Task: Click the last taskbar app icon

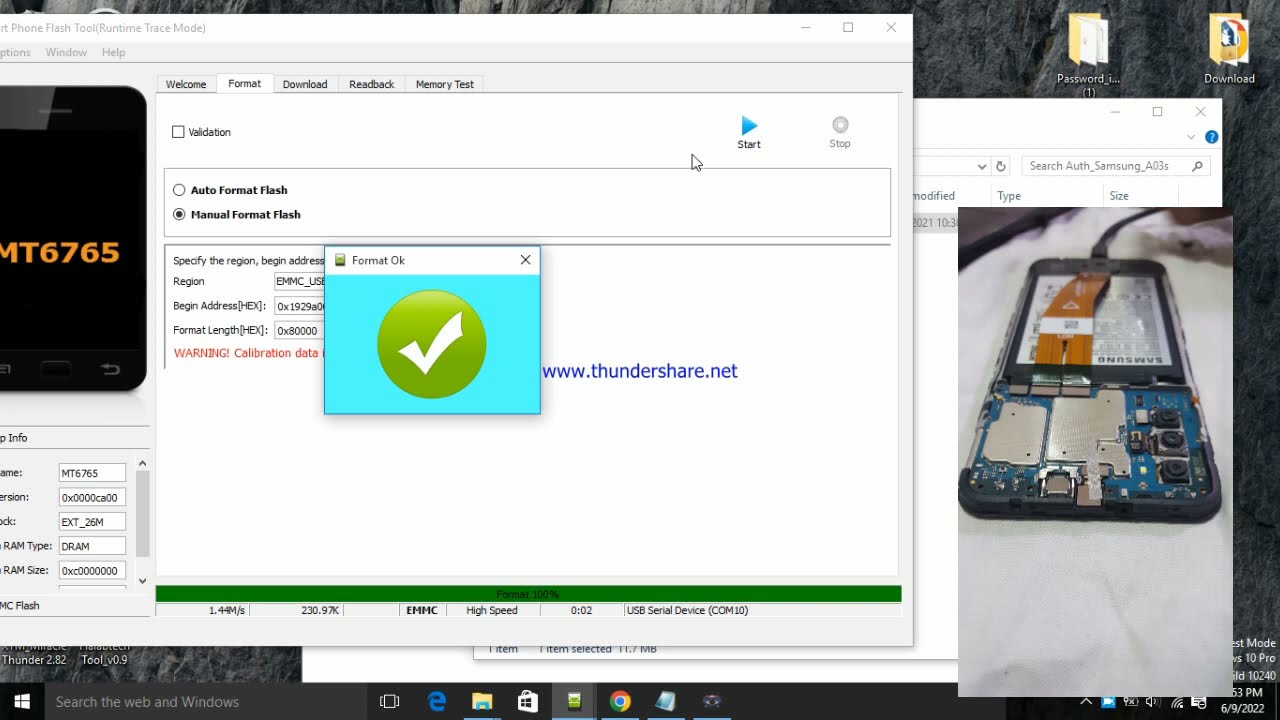Action: pyautogui.click(x=712, y=702)
